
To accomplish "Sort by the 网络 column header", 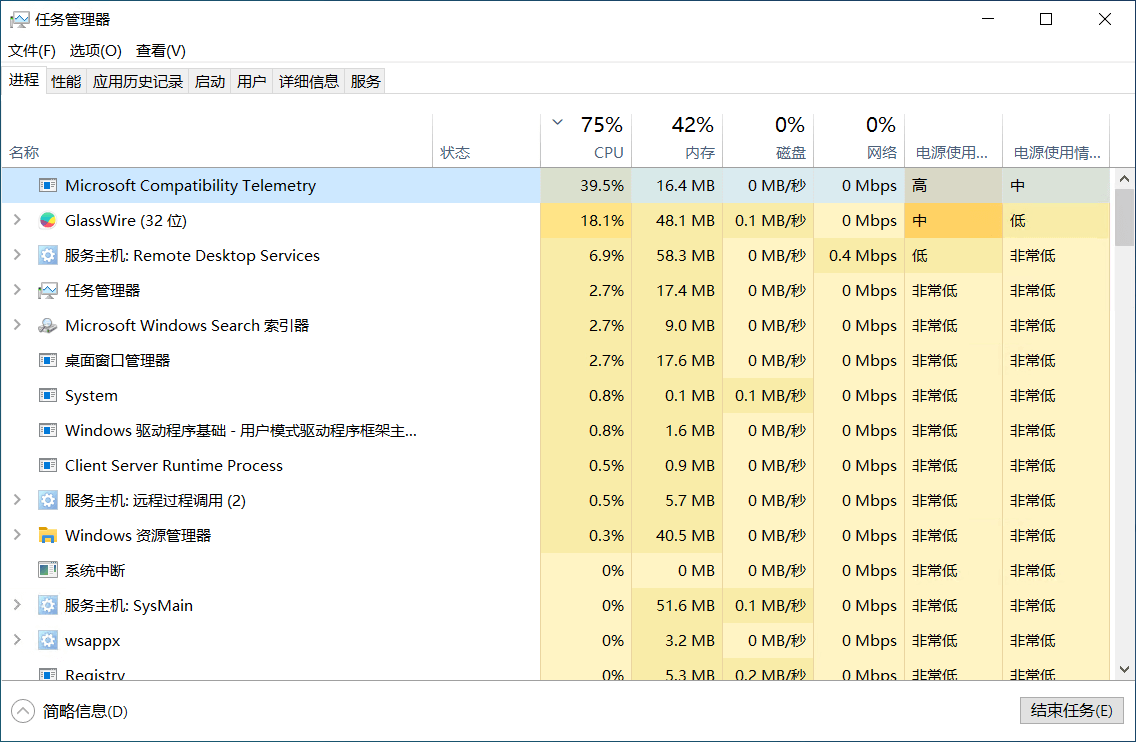I will 859,141.
